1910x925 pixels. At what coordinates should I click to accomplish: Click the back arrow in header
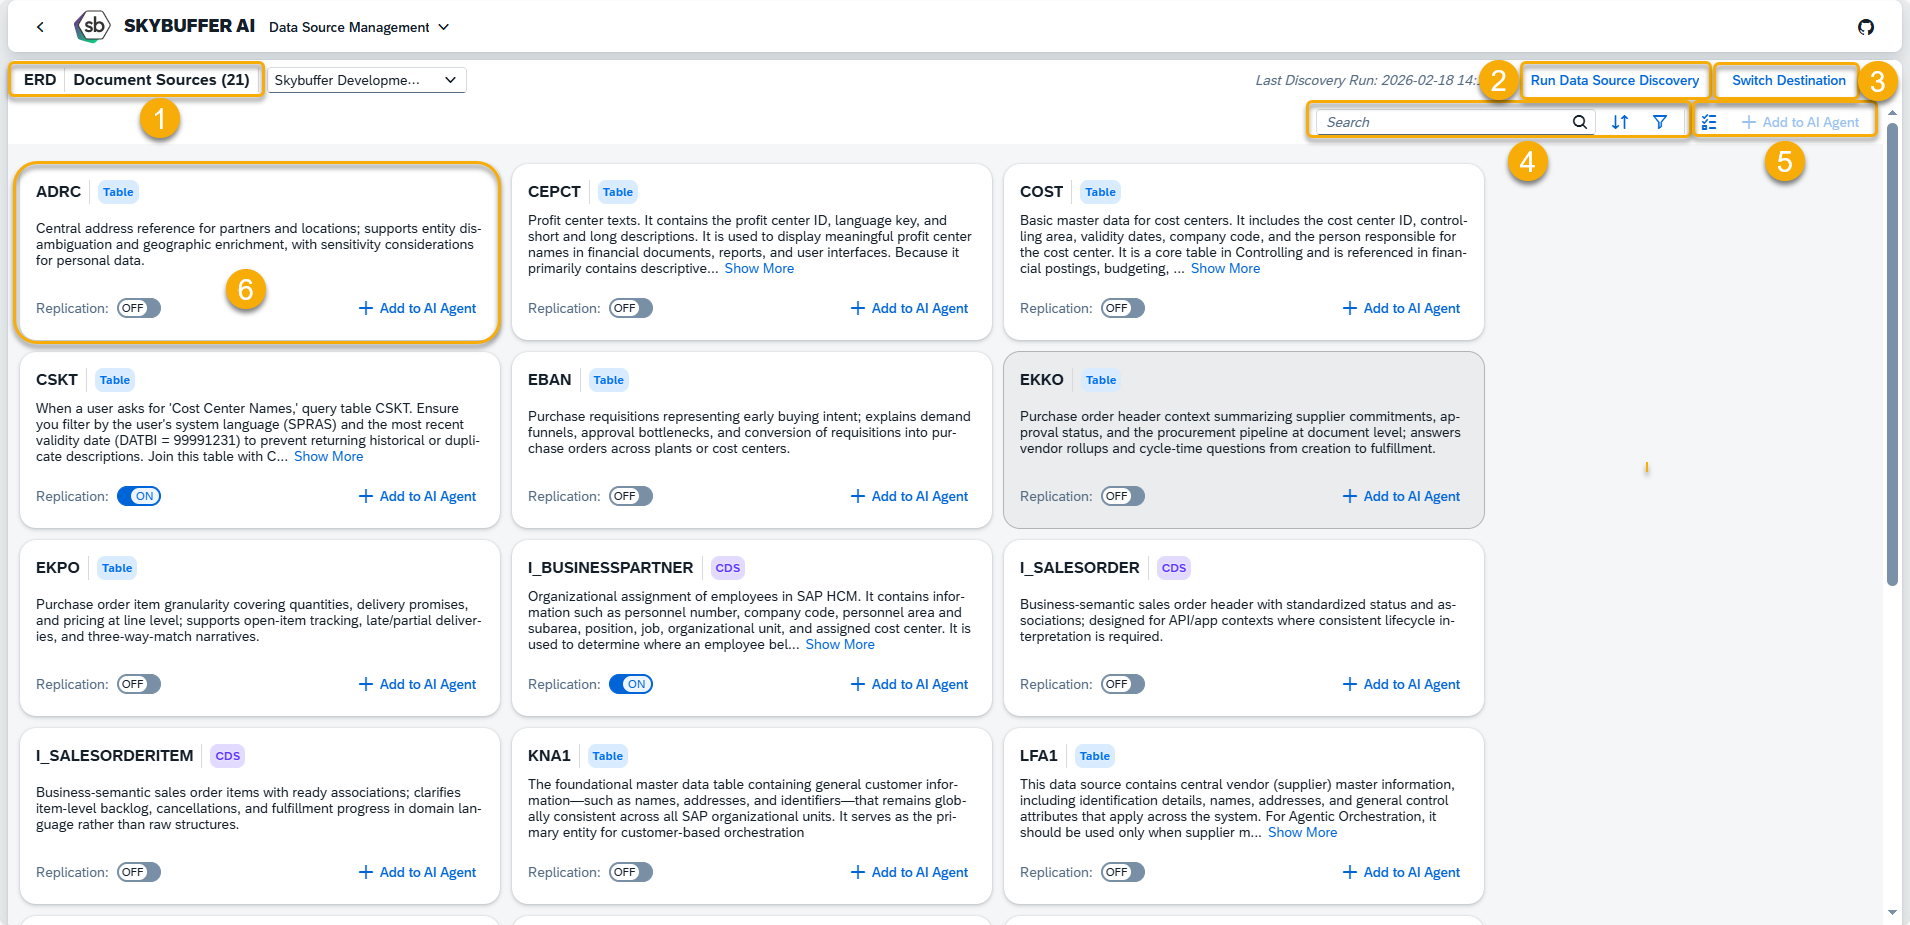pos(40,27)
